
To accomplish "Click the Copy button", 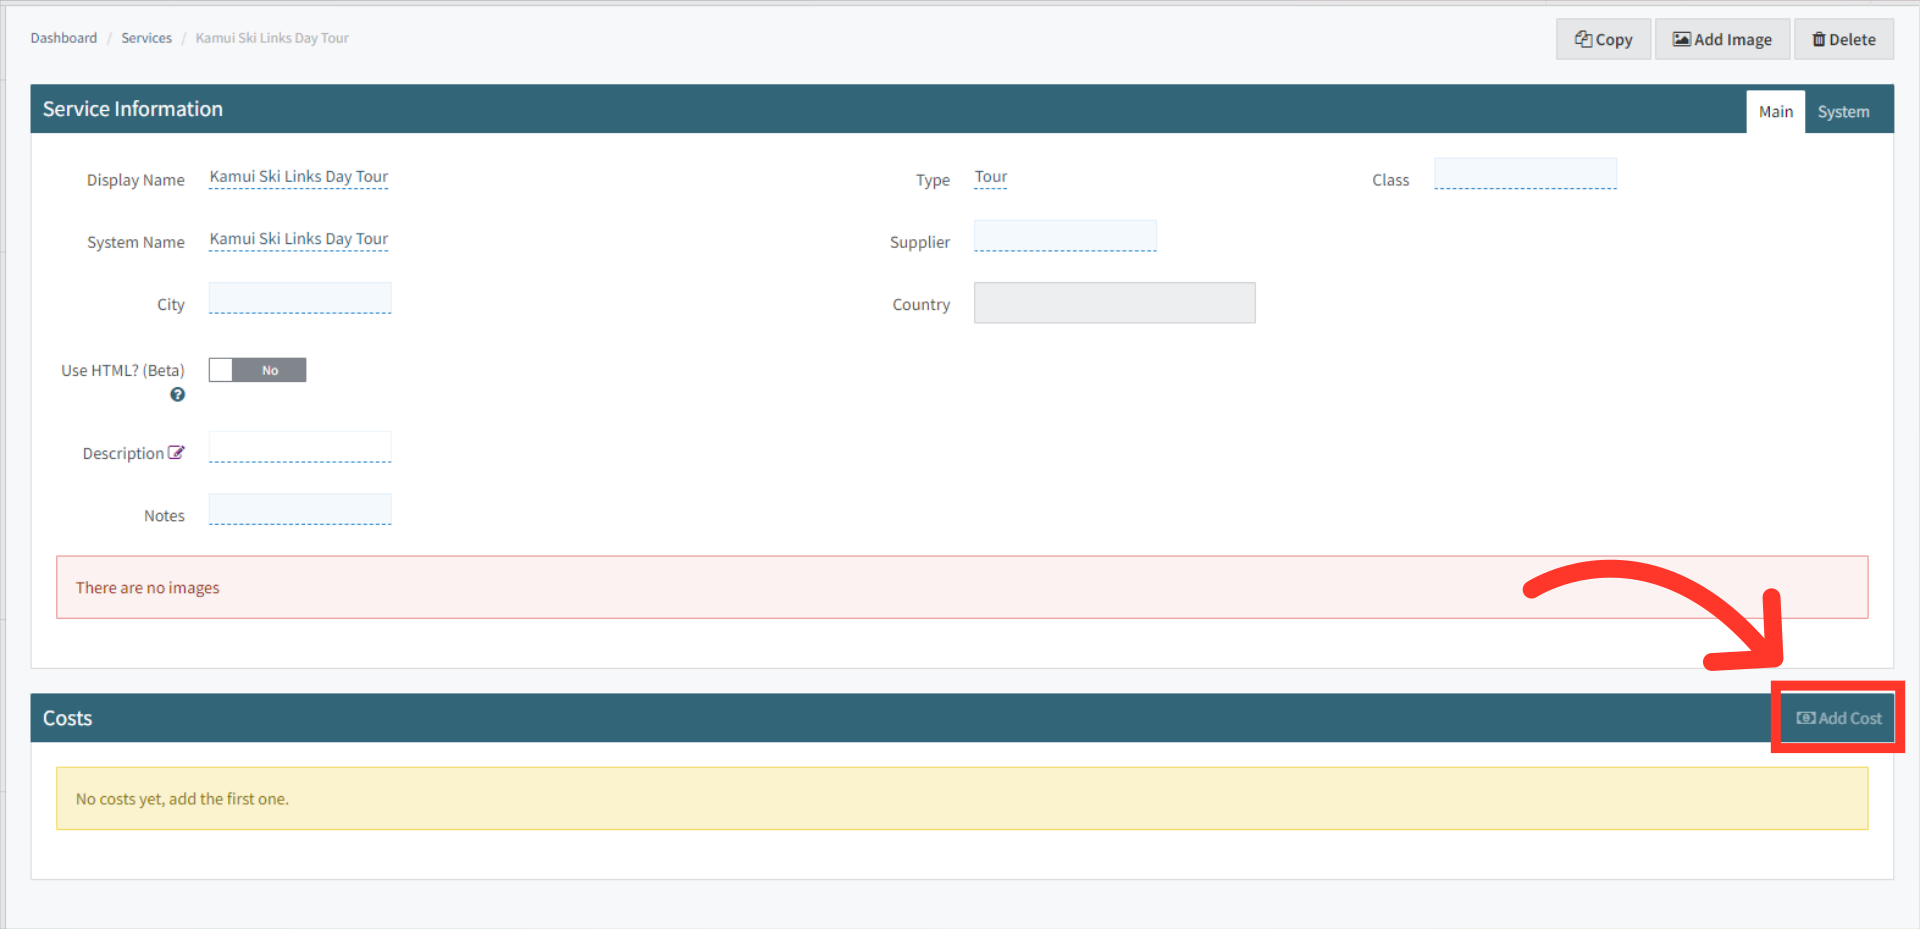I will (1603, 39).
